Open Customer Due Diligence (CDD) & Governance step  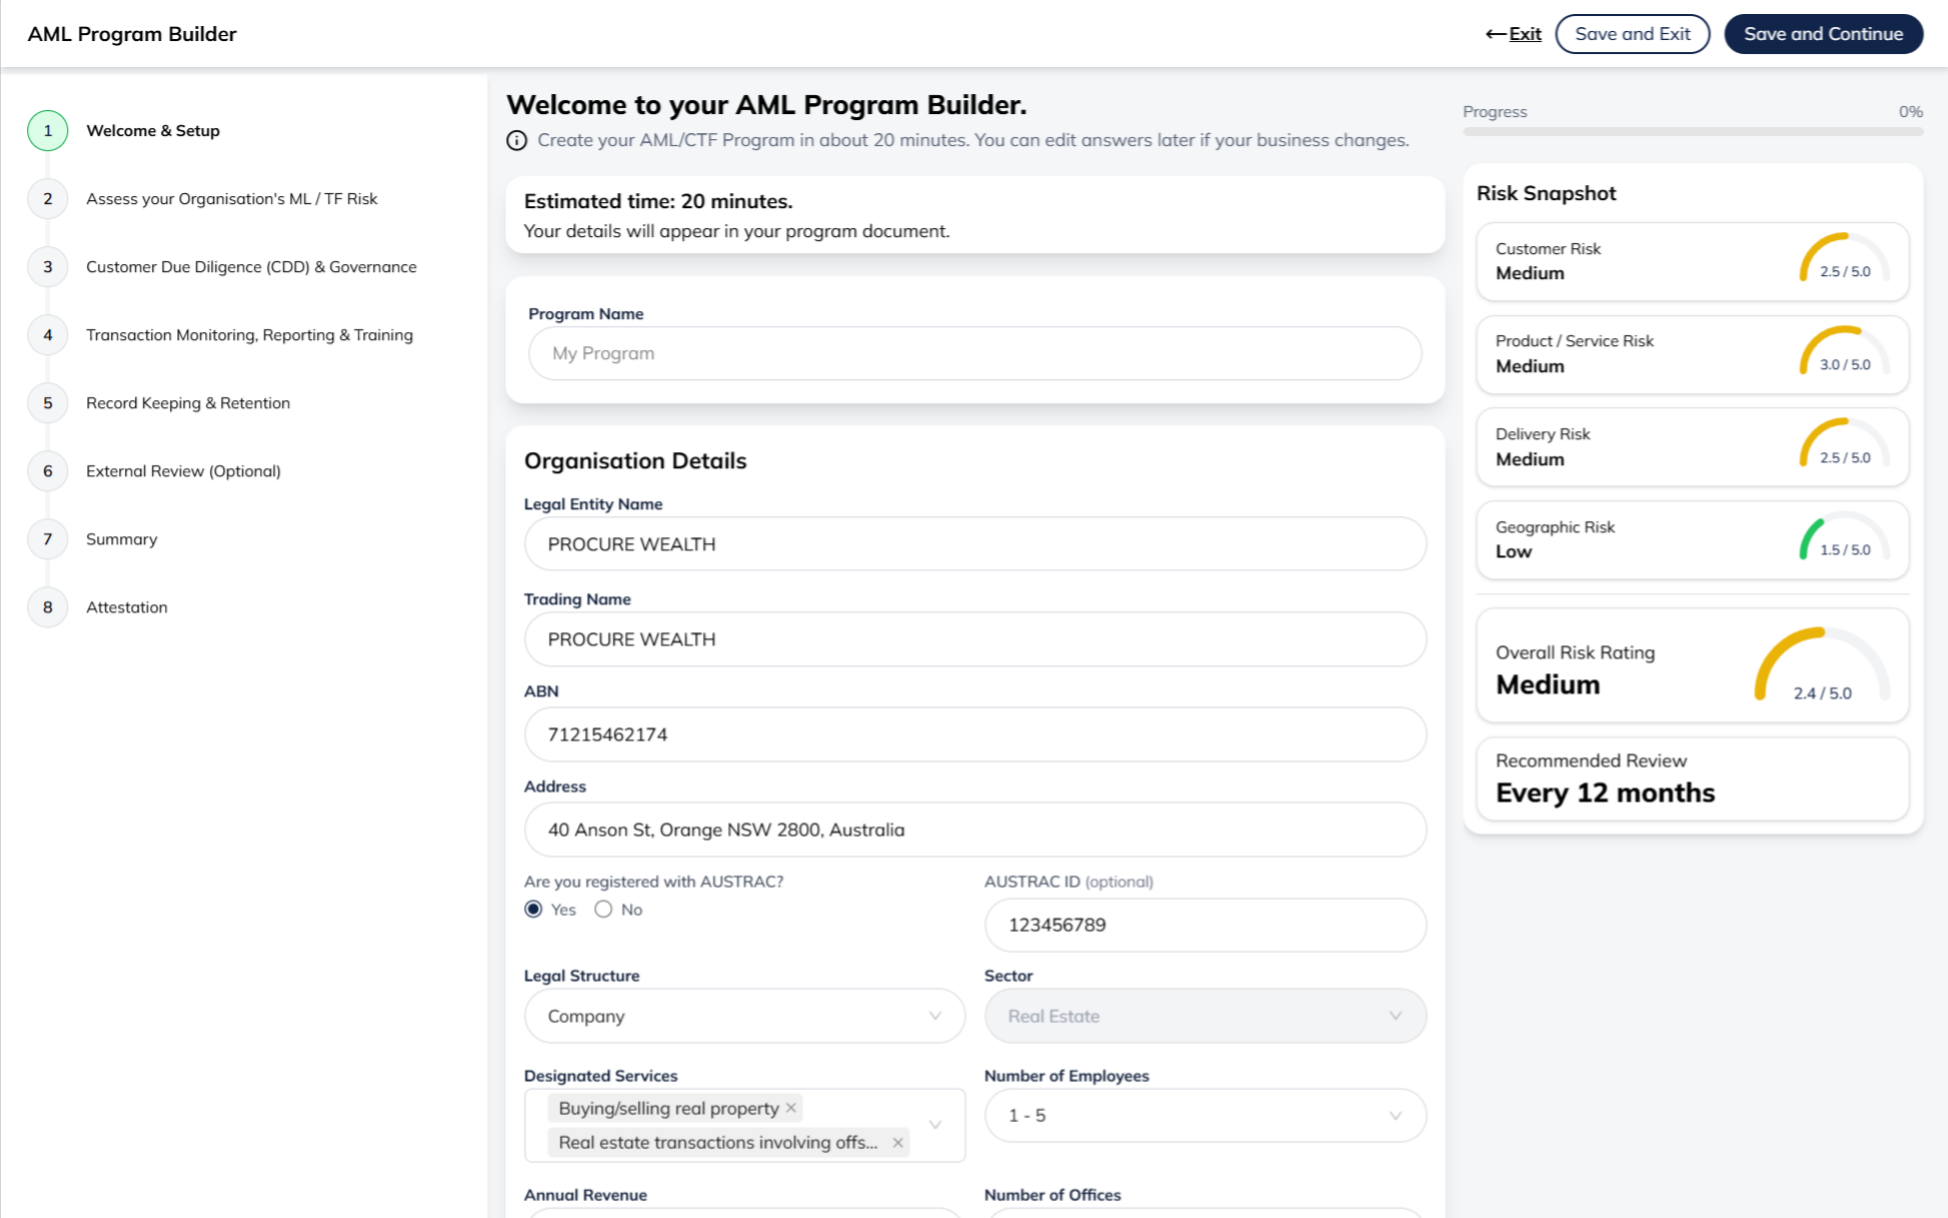click(251, 267)
